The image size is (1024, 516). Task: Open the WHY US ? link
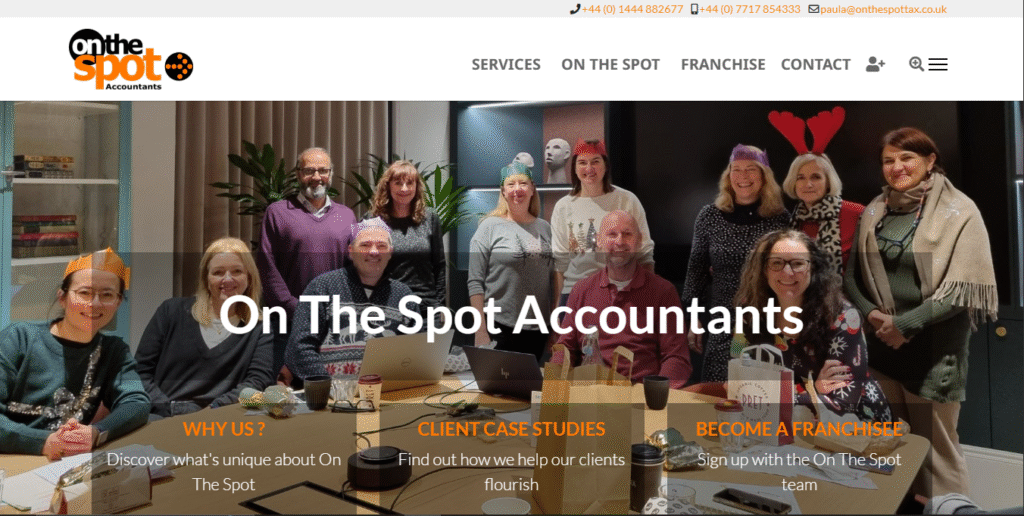click(224, 429)
